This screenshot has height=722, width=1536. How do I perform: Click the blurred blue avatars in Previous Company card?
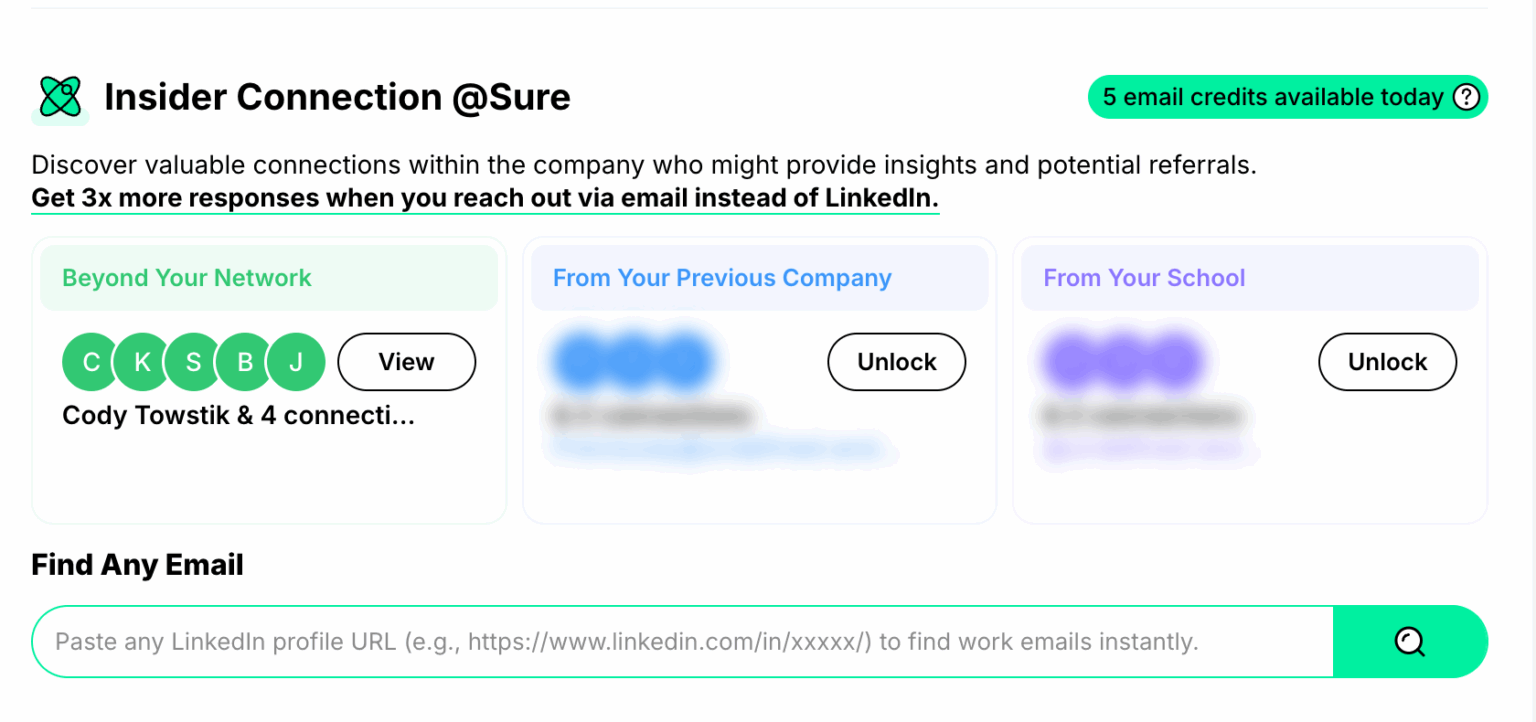coord(634,362)
